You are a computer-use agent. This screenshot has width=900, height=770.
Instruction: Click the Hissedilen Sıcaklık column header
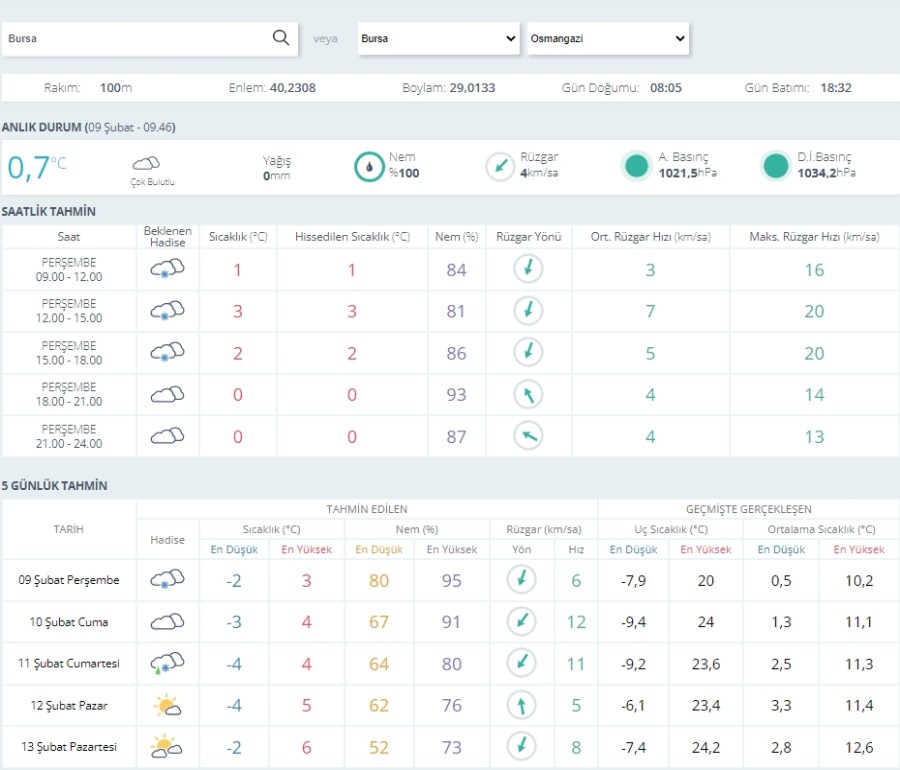point(352,237)
